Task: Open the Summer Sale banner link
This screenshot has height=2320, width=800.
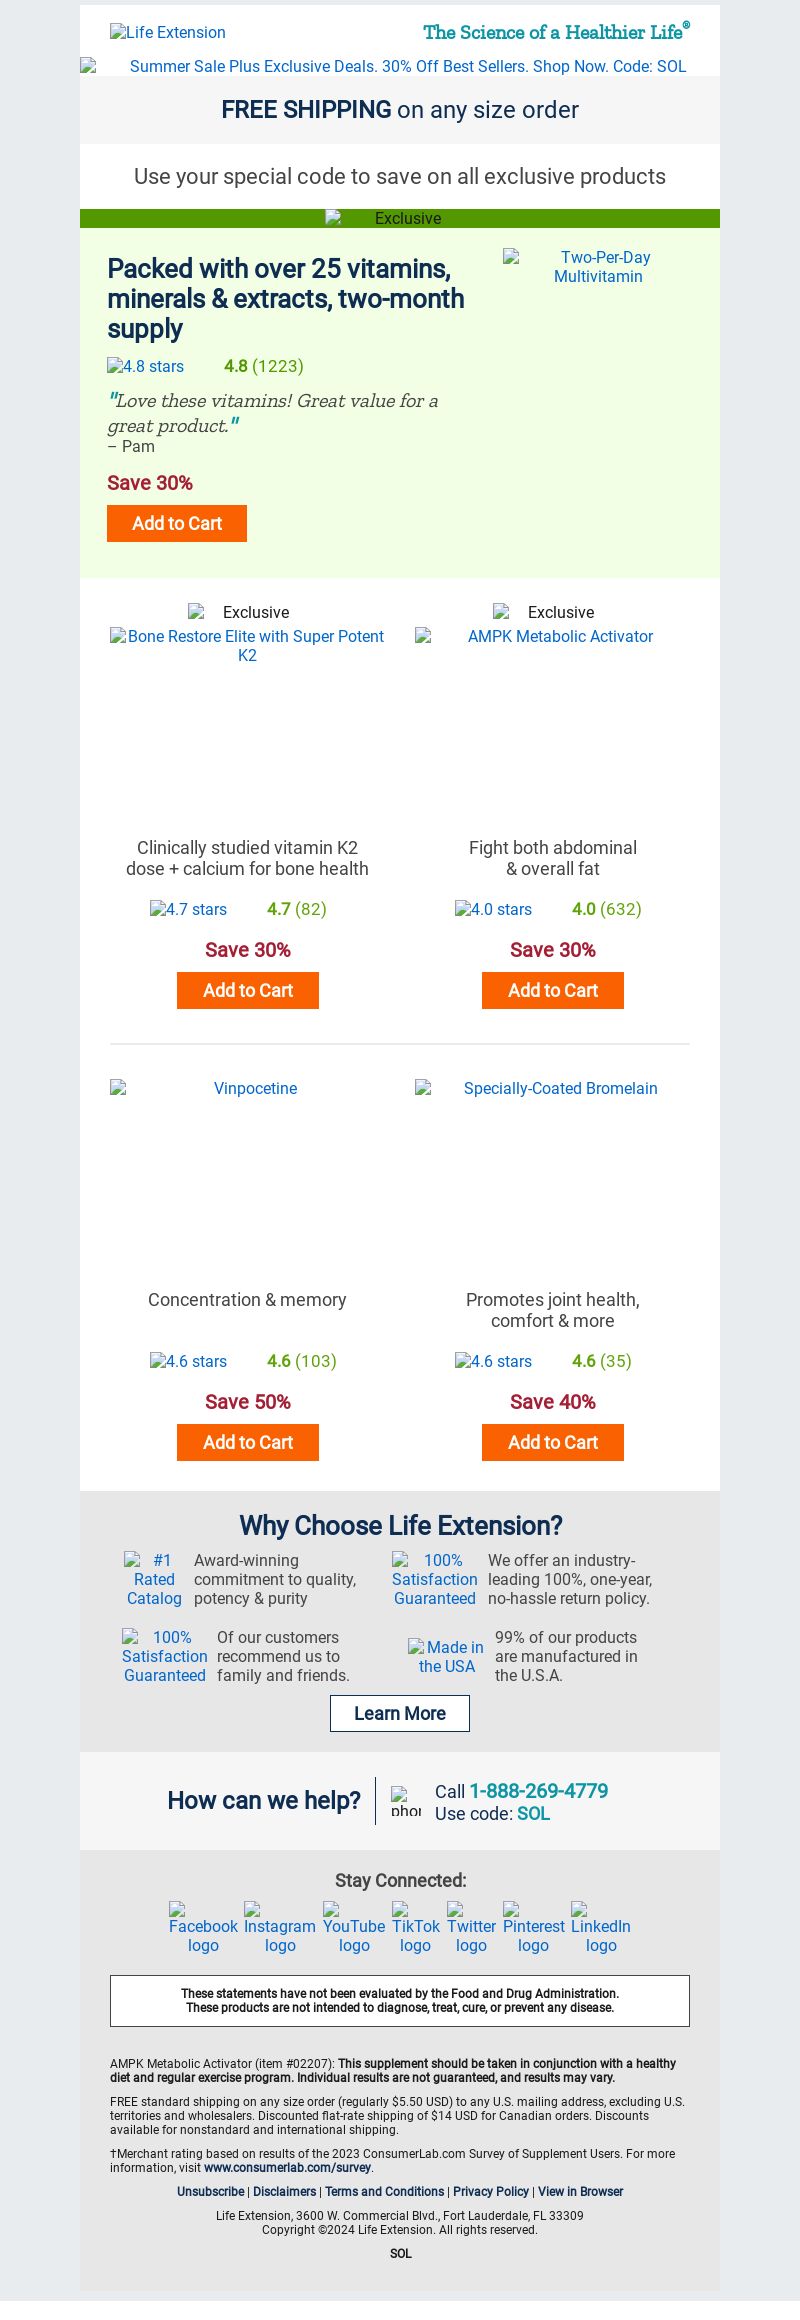Action: pyautogui.click(x=400, y=66)
